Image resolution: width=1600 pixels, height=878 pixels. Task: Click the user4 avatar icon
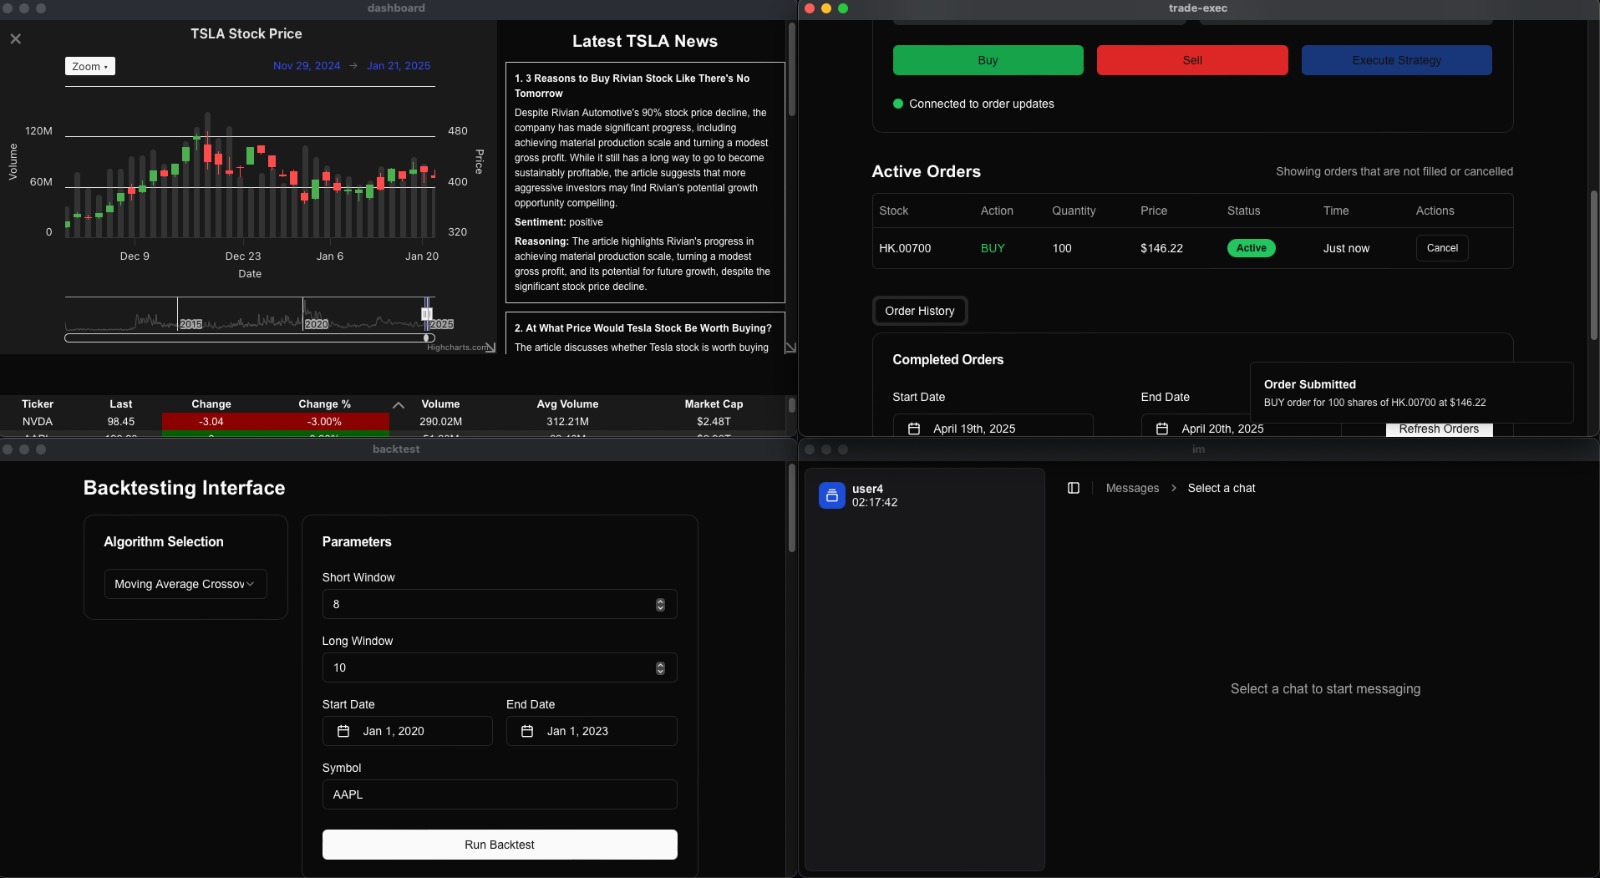[x=832, y=496]
